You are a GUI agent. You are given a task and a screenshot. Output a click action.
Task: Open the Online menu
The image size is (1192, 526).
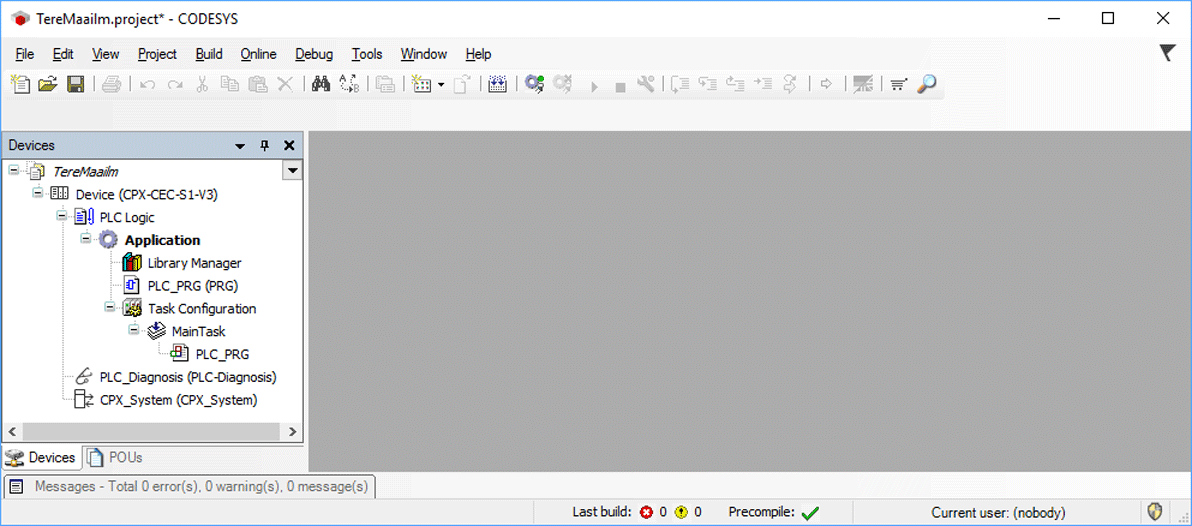tap(258, 54)
